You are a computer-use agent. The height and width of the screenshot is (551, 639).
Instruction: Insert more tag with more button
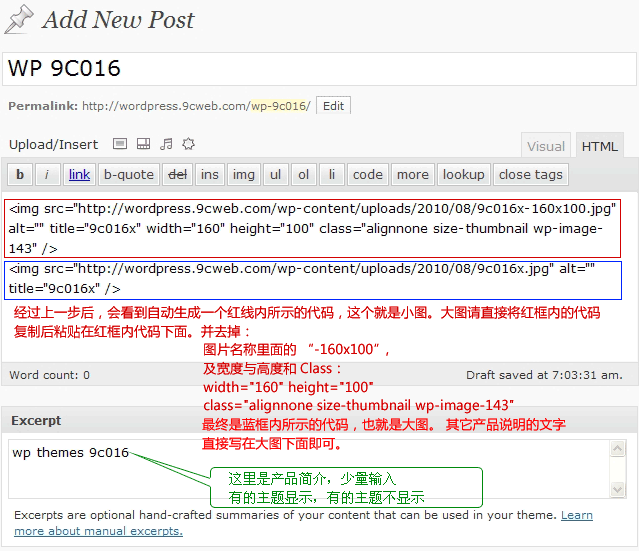(x=413, y=174)
